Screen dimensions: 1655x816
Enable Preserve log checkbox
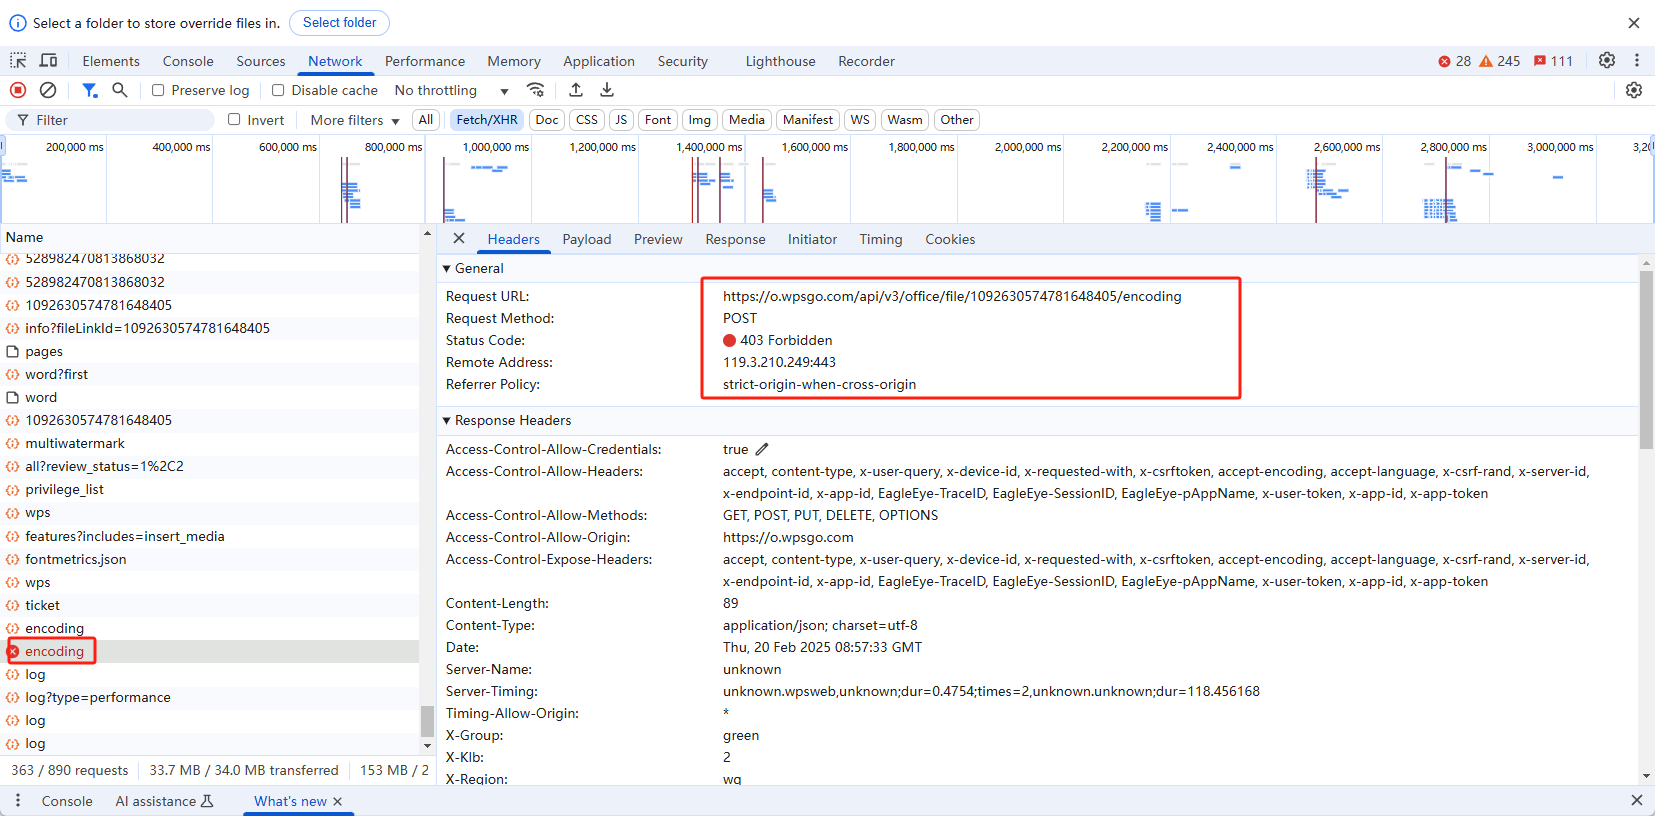coord(158,90)
